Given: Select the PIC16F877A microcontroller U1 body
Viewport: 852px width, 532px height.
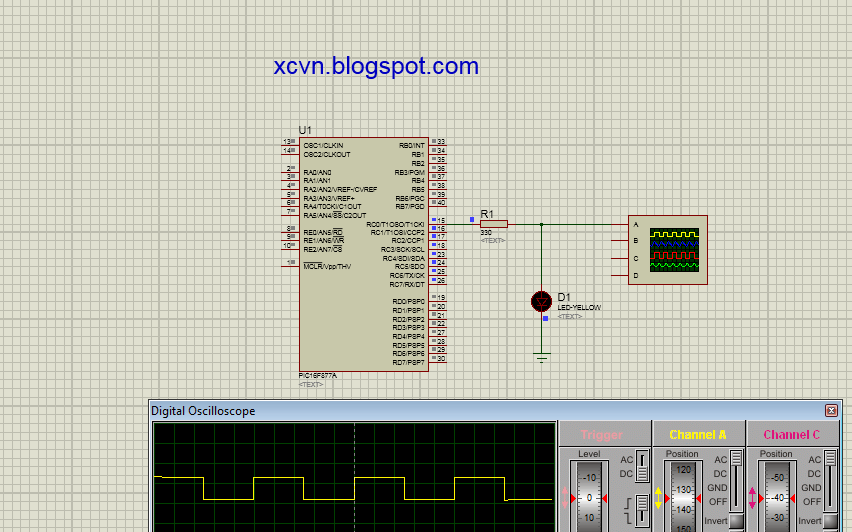Looking at the screenshot, I should pyautogui.click(x=364, y=254).
